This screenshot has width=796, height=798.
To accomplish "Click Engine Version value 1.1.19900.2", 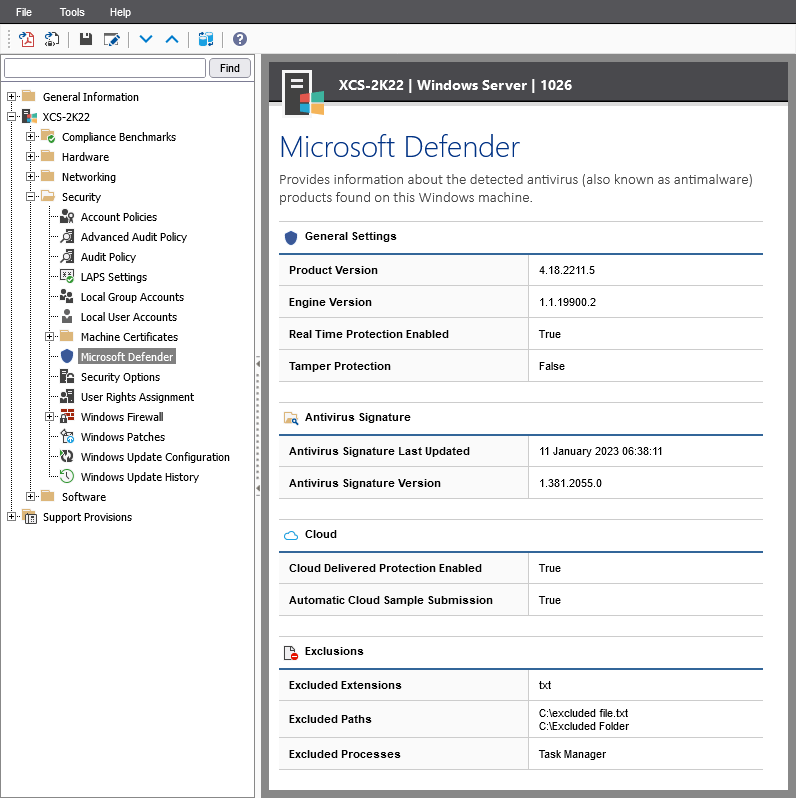I will pos(567,302).
